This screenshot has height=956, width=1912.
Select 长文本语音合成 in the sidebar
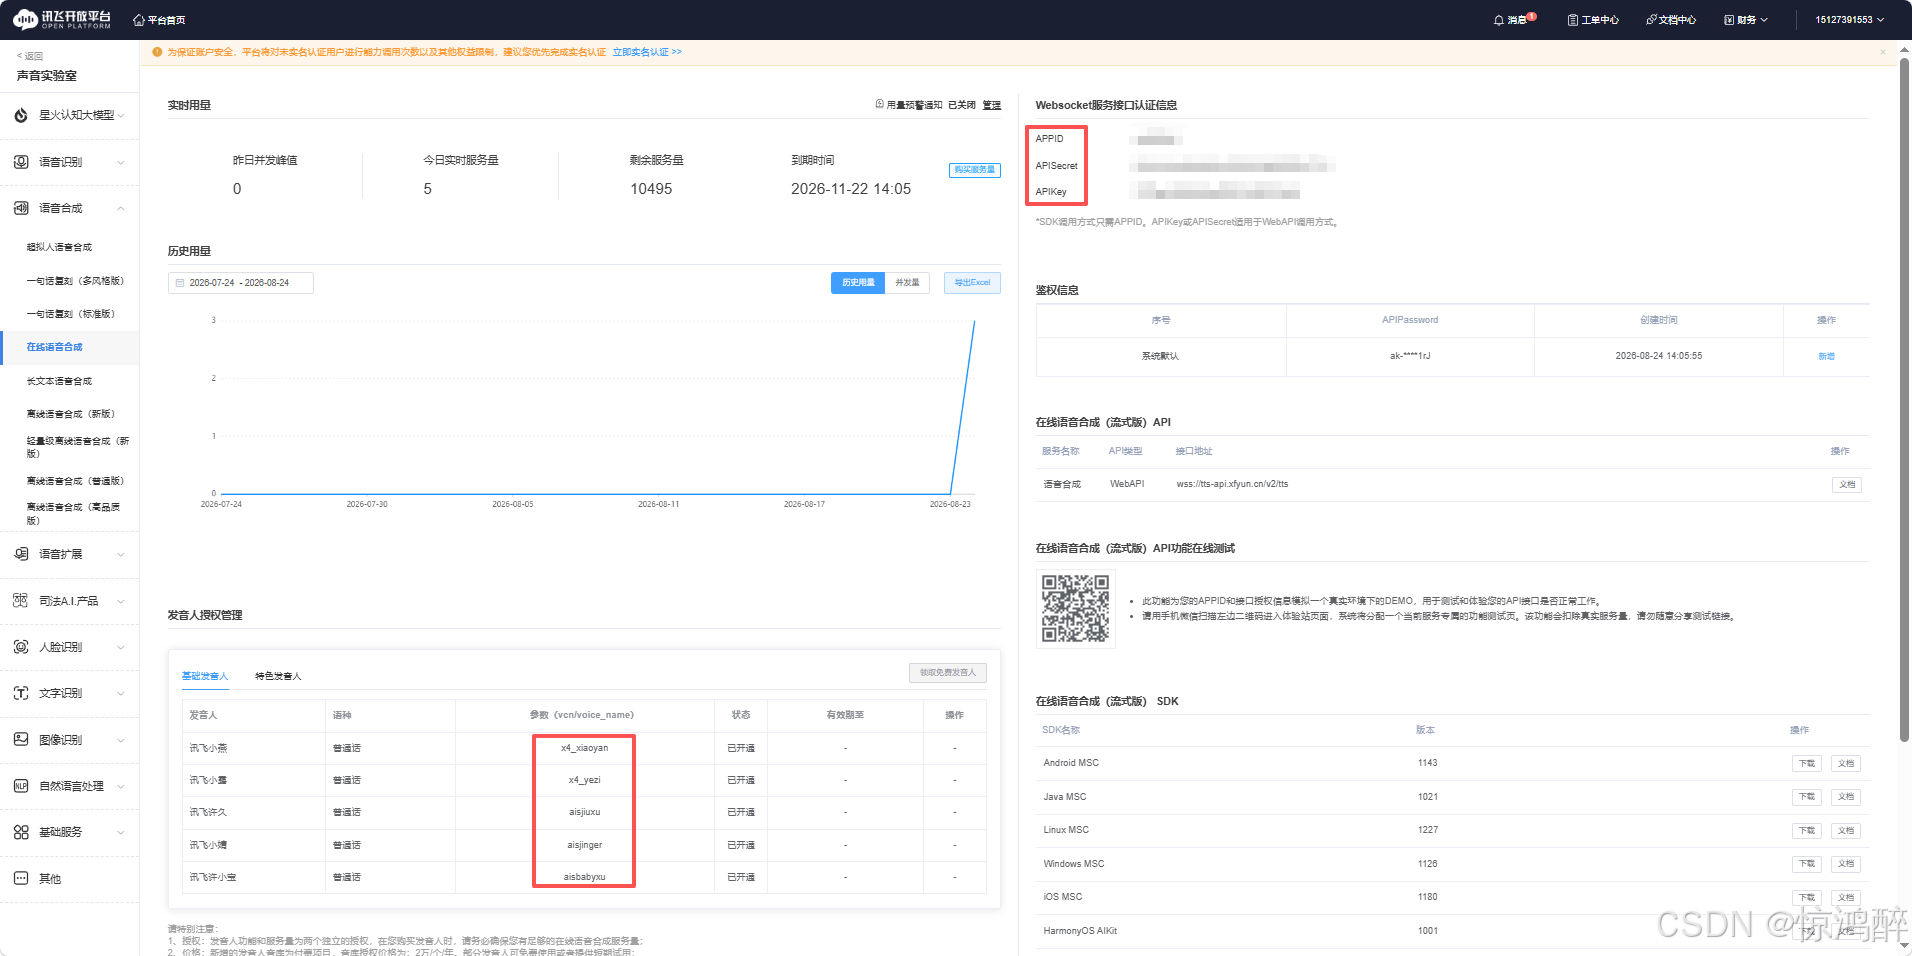[x=59, y=381]
